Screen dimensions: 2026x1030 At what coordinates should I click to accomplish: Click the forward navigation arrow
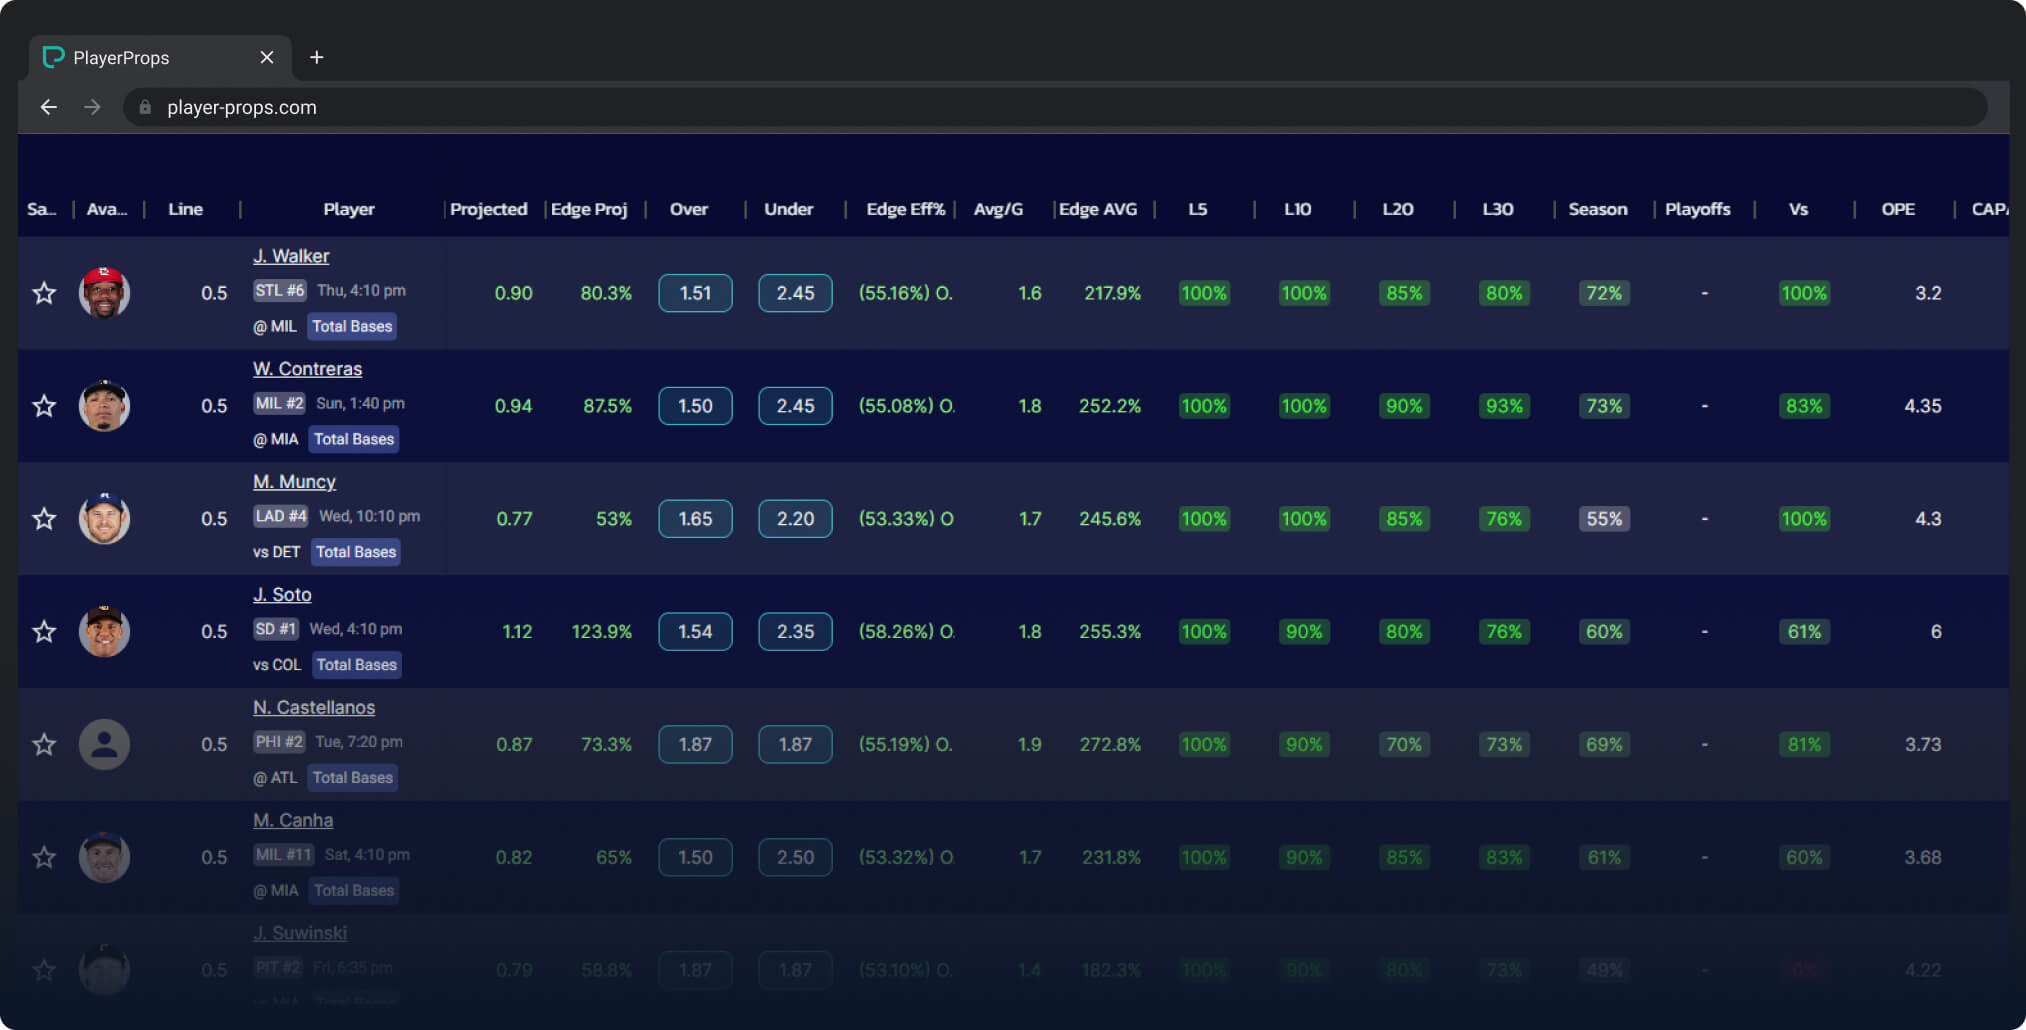coord(92,107)
